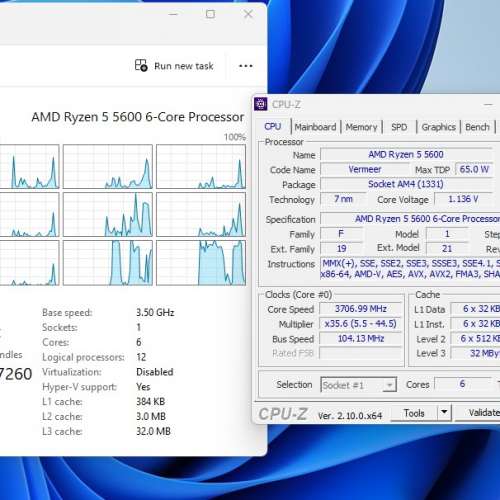The image size is (500, 500).
Task: Click the Run new task icon
Action: tap(141, 65)
